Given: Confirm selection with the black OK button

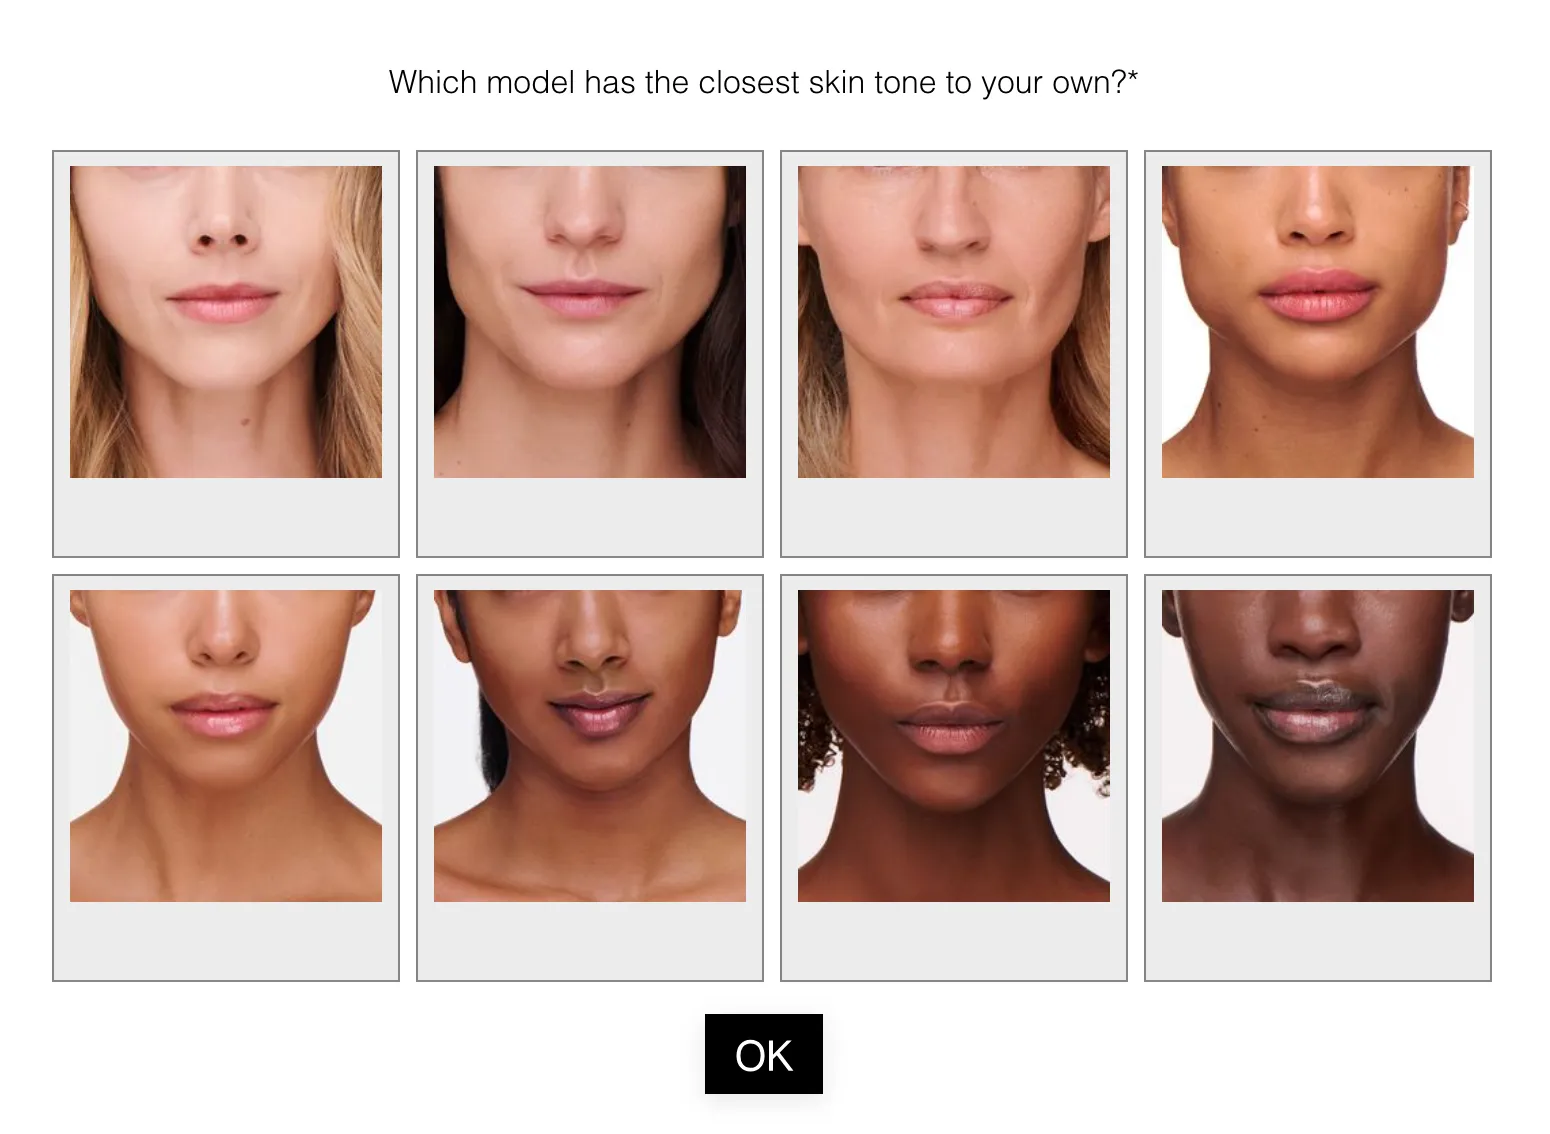Looking at the screenshot, I should point(764,1054).
